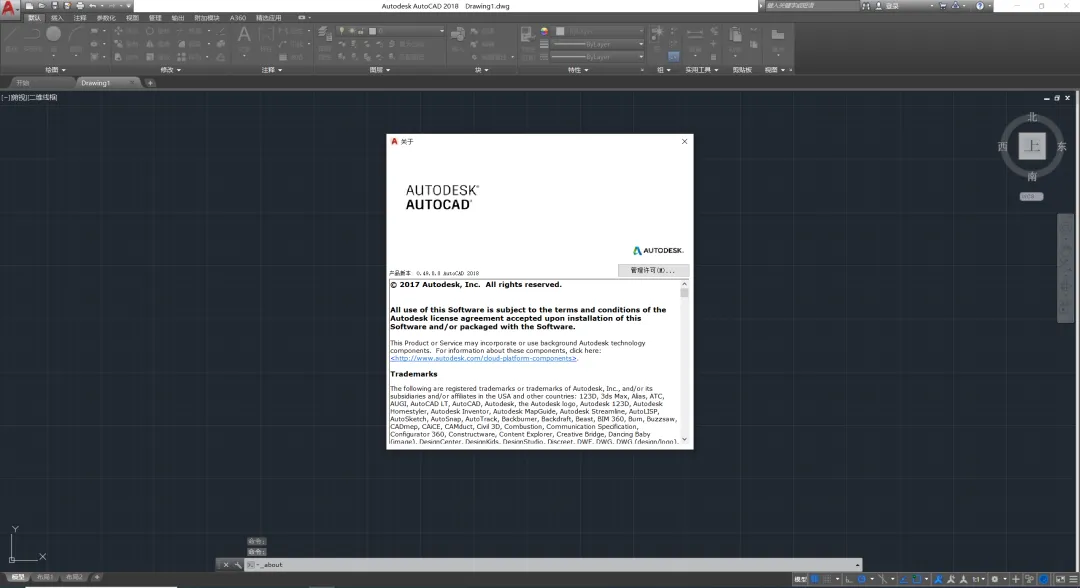This screenshot has width=1080, height=588.
Task: Toggle hardware acceleration blue circle icon
Action: [x=1043, y=579]
